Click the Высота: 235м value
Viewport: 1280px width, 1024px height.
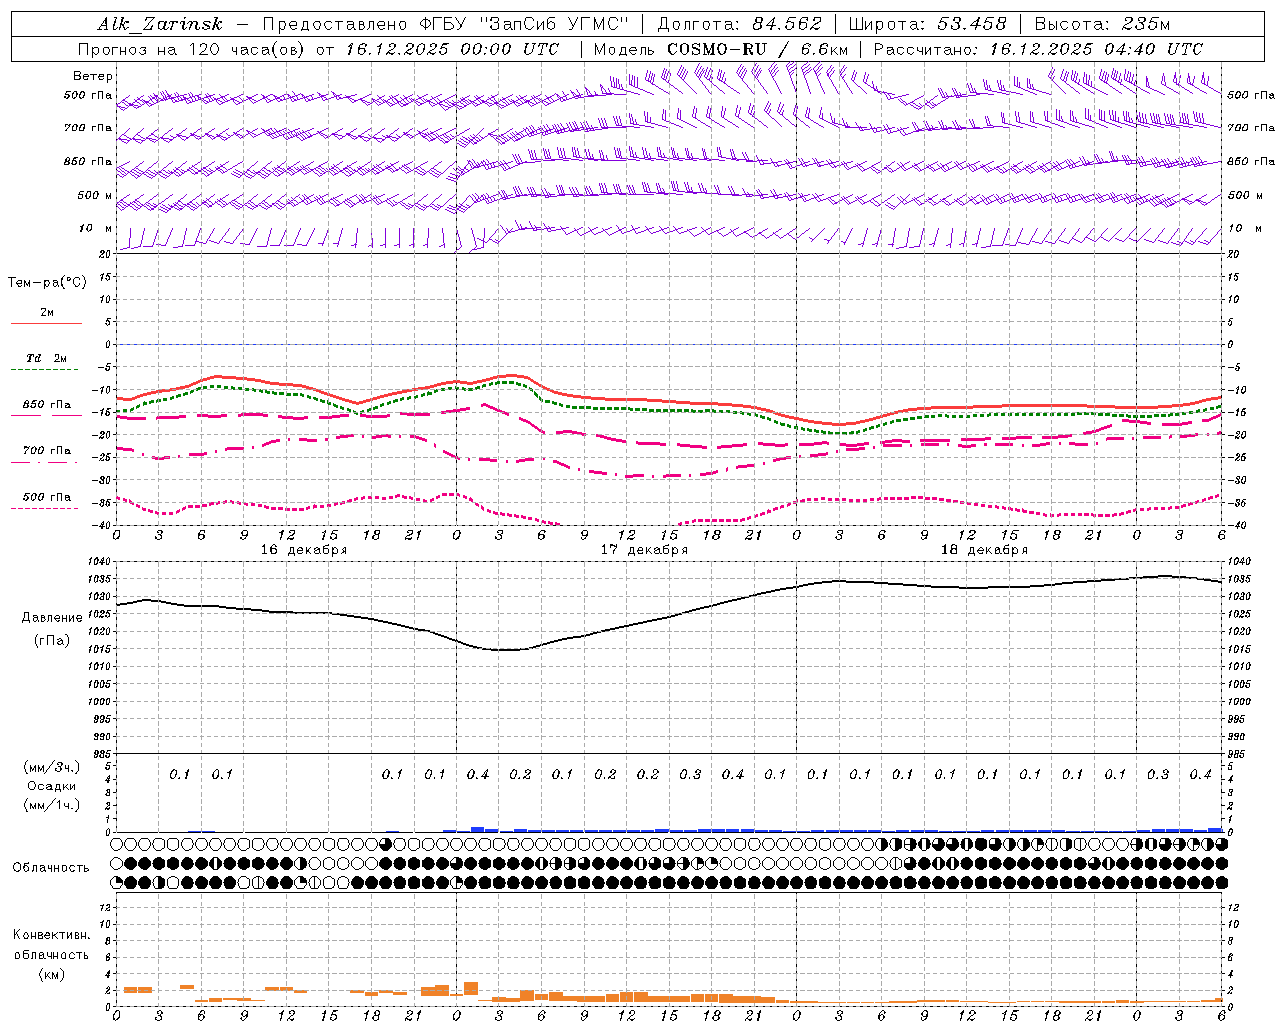point(1102,24)
